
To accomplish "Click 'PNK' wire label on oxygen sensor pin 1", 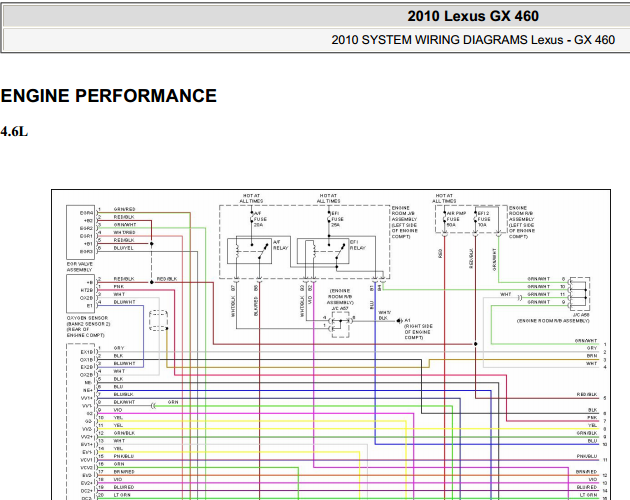I will 119,287.
